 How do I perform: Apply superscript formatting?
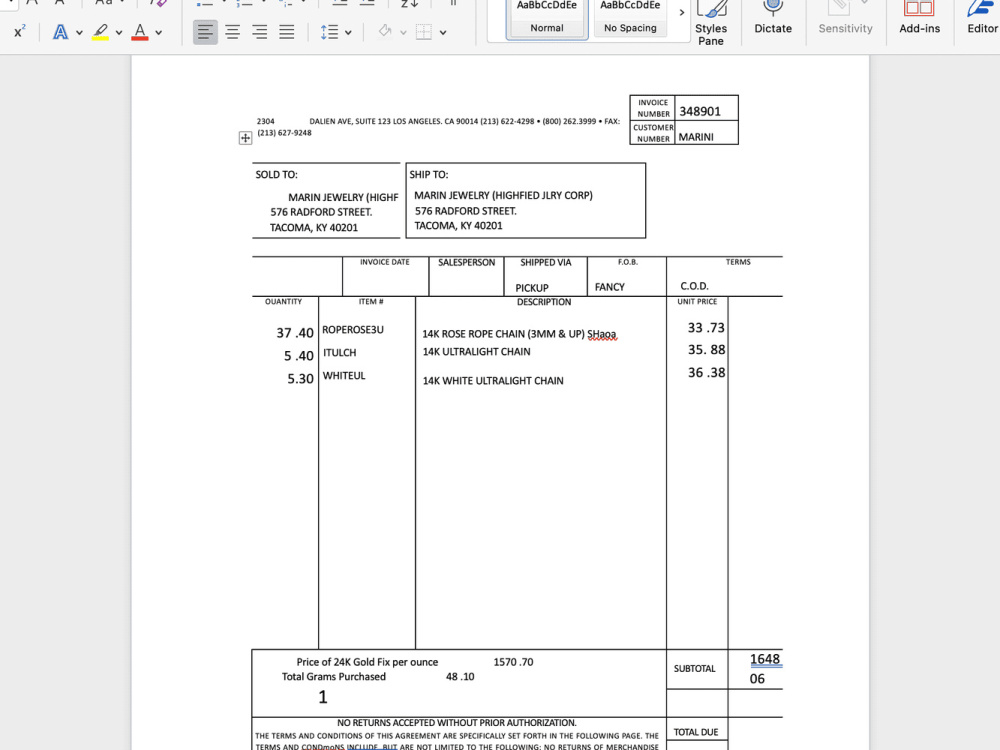click(20, 31)
